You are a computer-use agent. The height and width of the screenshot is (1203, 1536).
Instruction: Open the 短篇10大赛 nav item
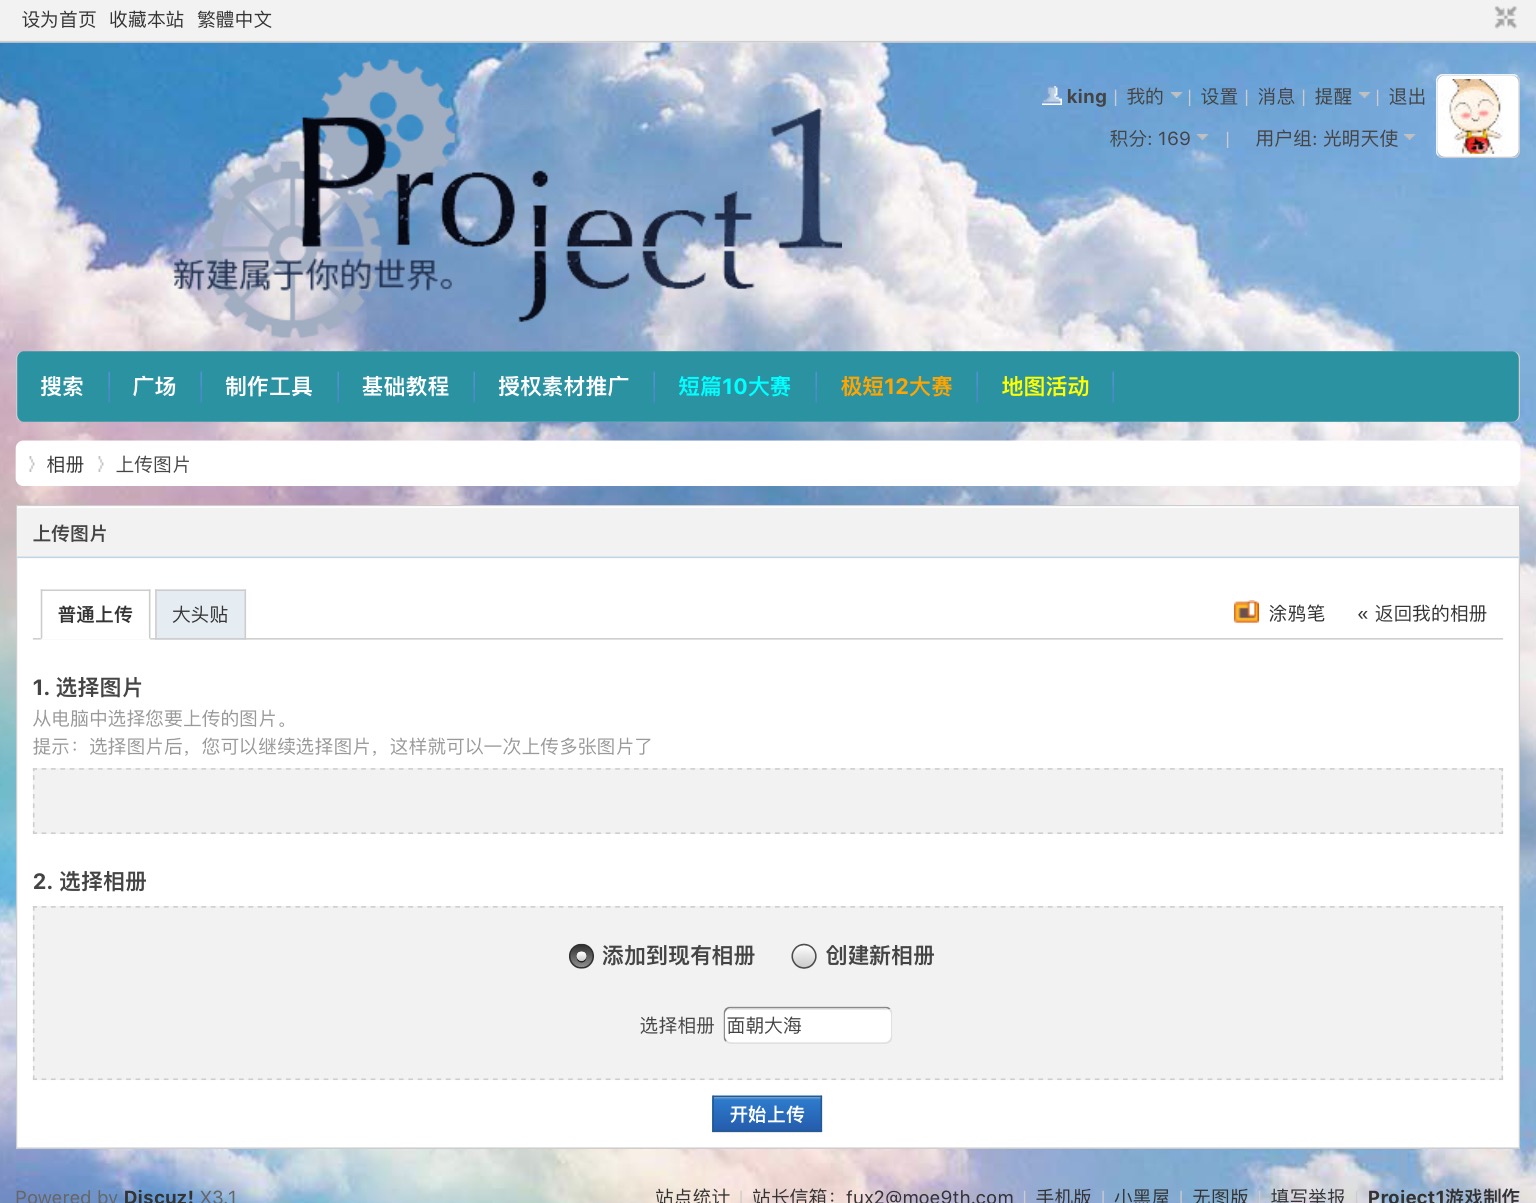pyautogui.click(x=735, y=386)
